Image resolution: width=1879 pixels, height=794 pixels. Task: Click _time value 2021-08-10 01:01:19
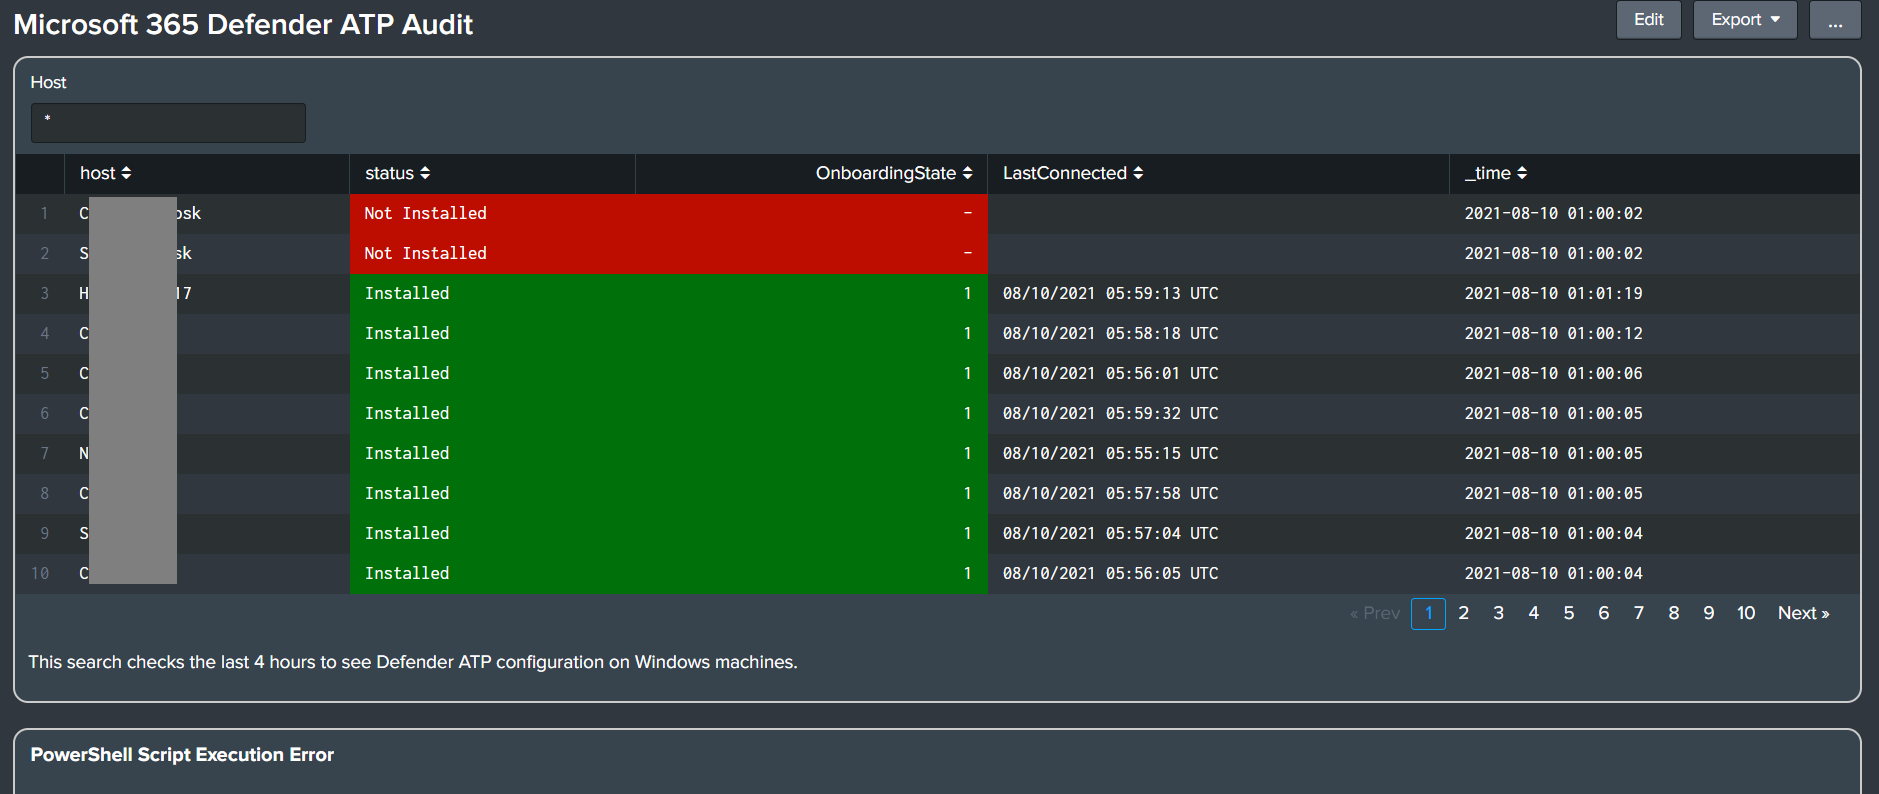coord(1554,293)
